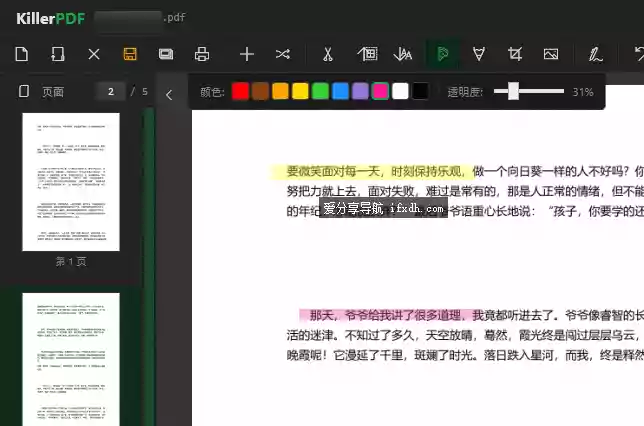Collapse the sidebar with left chevron
644x426 pixels.
click(x=169, y=95)
